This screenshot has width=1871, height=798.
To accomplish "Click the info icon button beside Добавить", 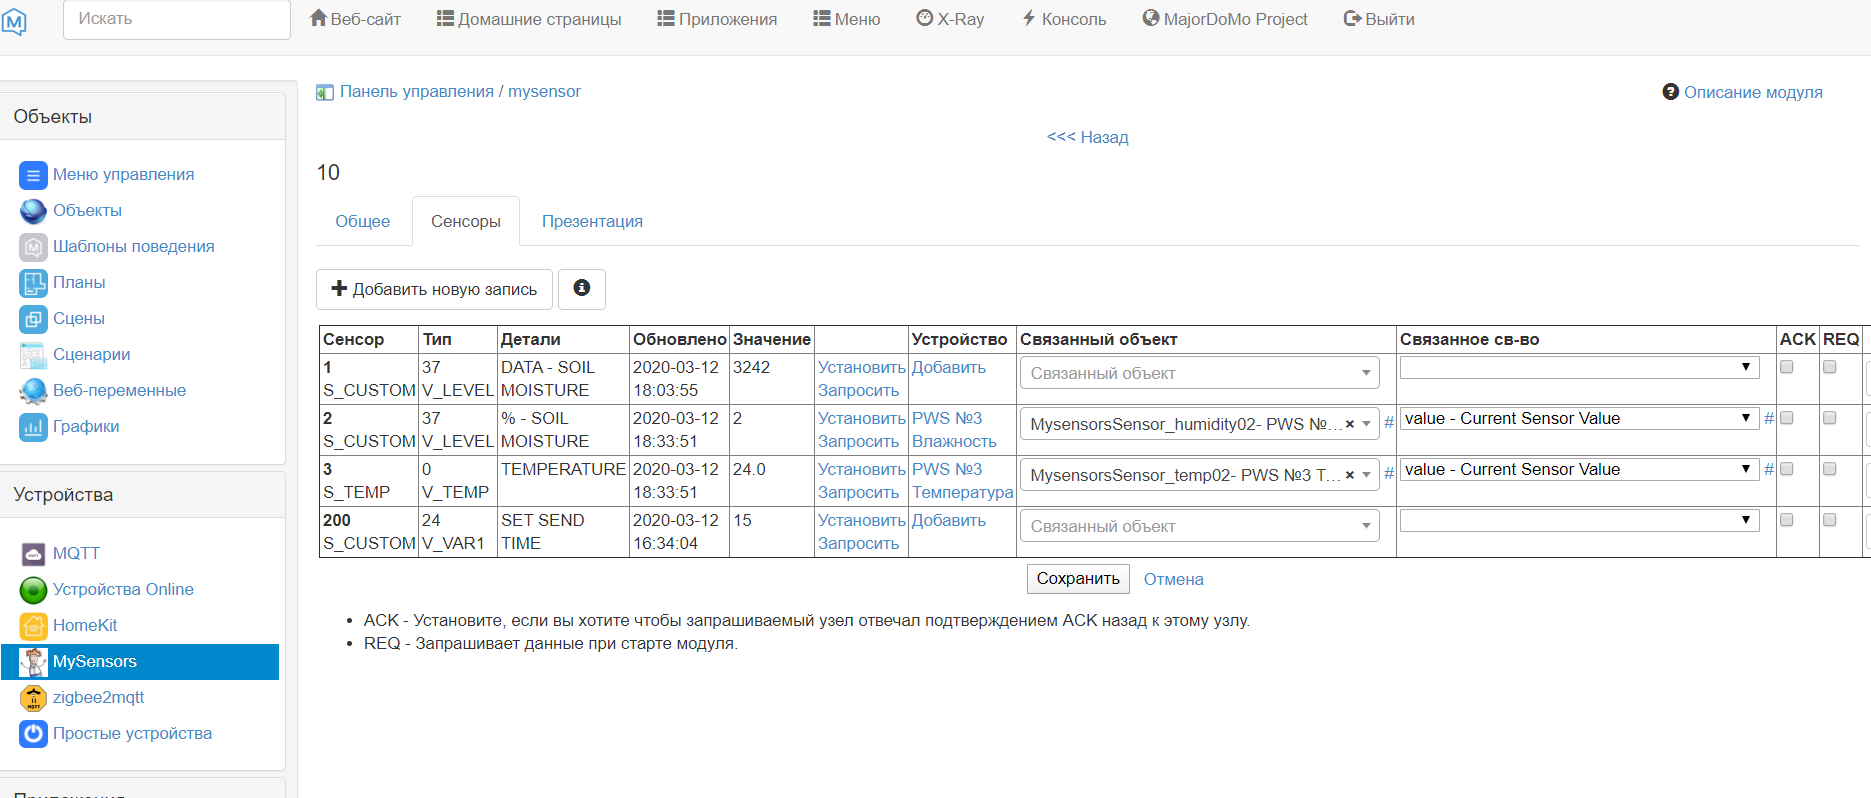I will click(581, 289).
